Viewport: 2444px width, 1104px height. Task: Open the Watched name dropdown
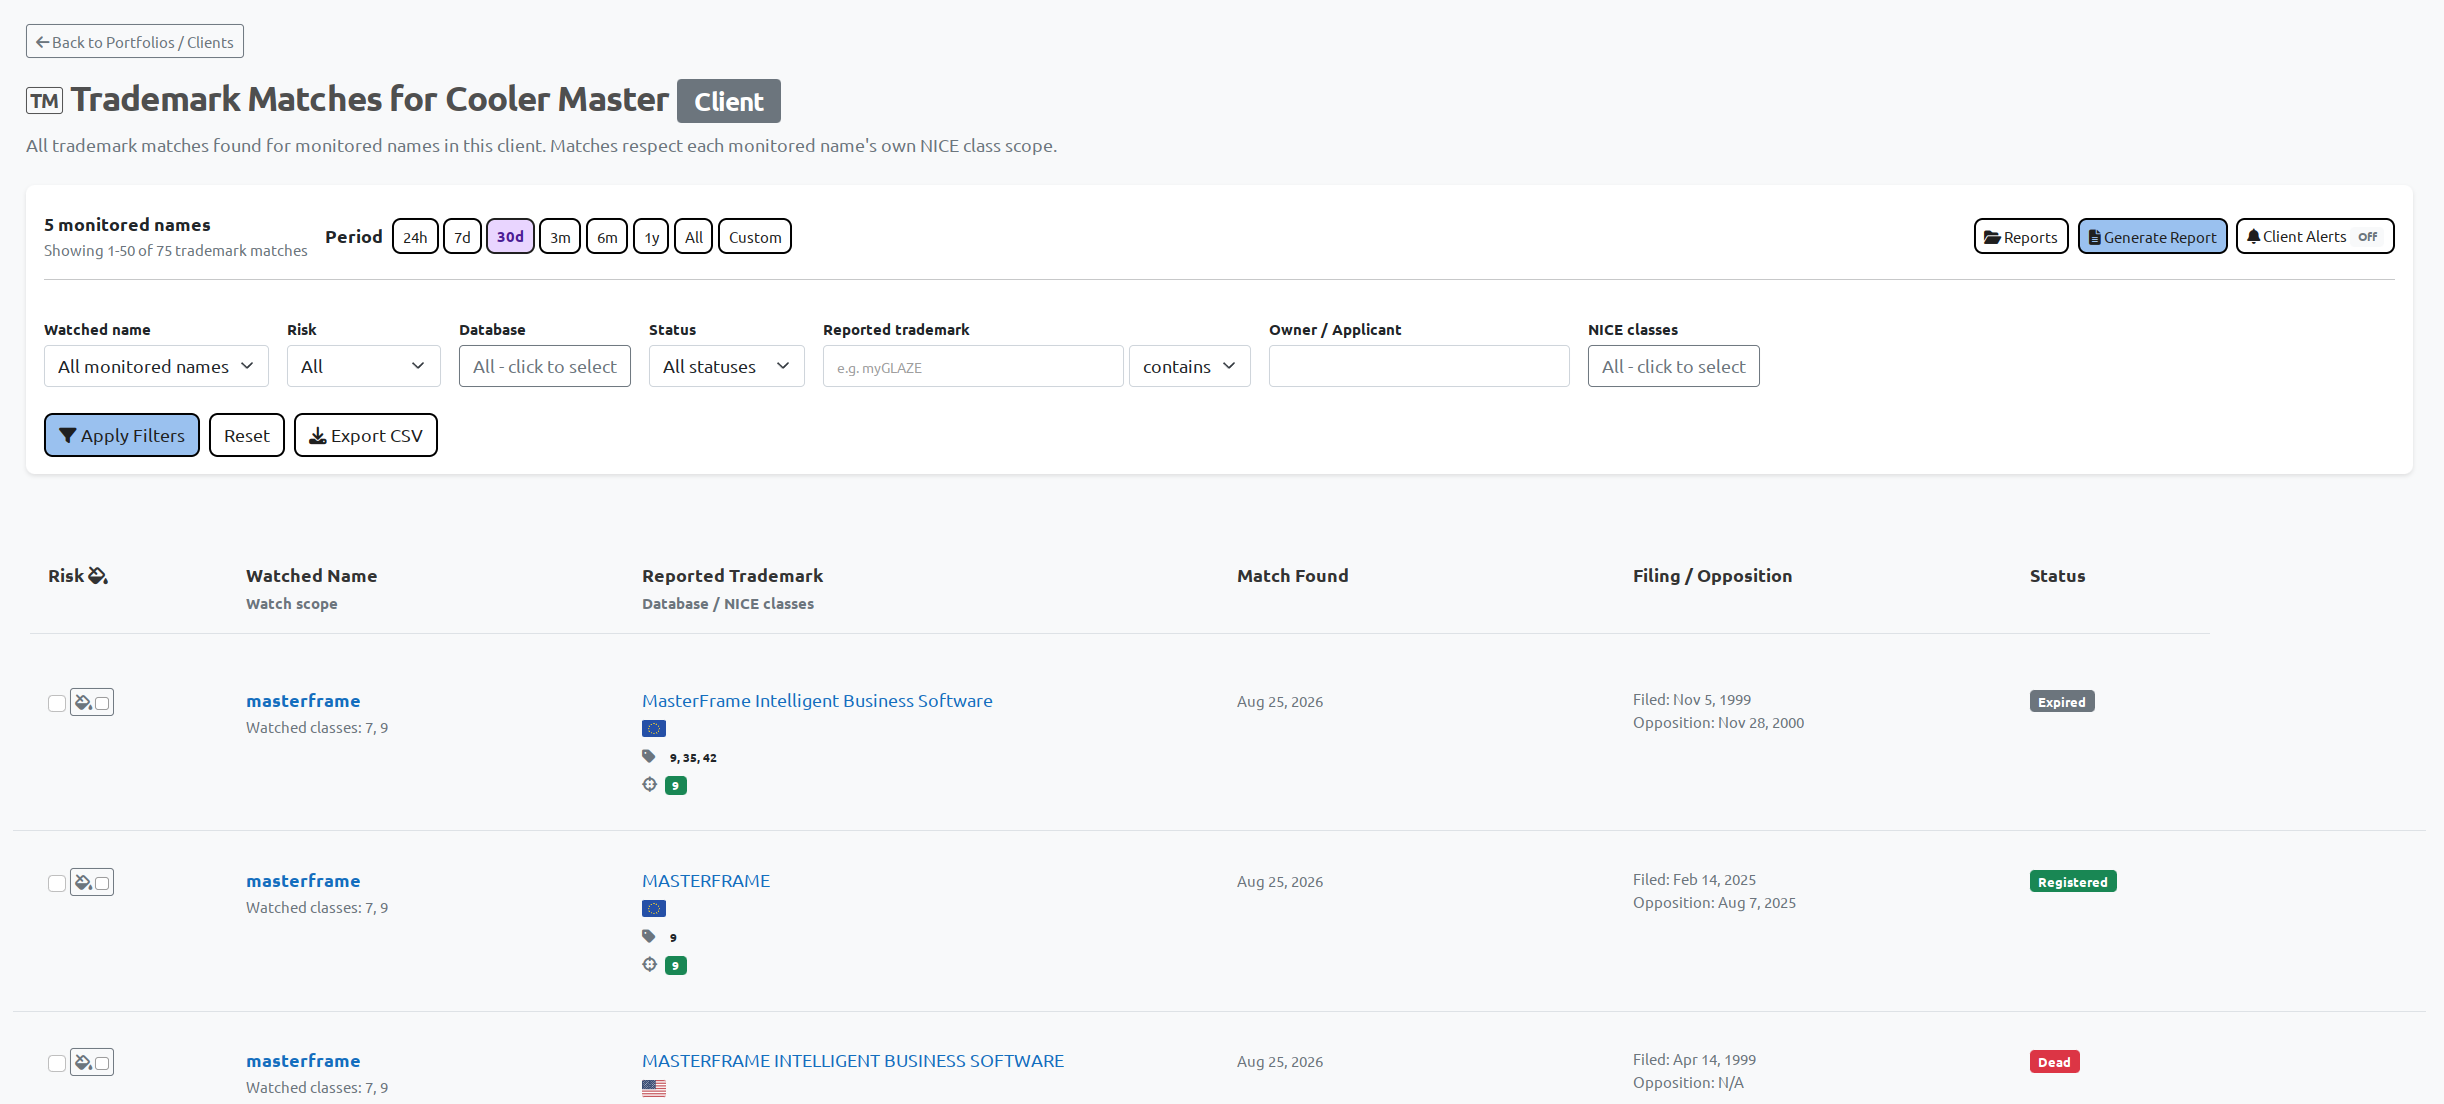[x=156, y=366]
